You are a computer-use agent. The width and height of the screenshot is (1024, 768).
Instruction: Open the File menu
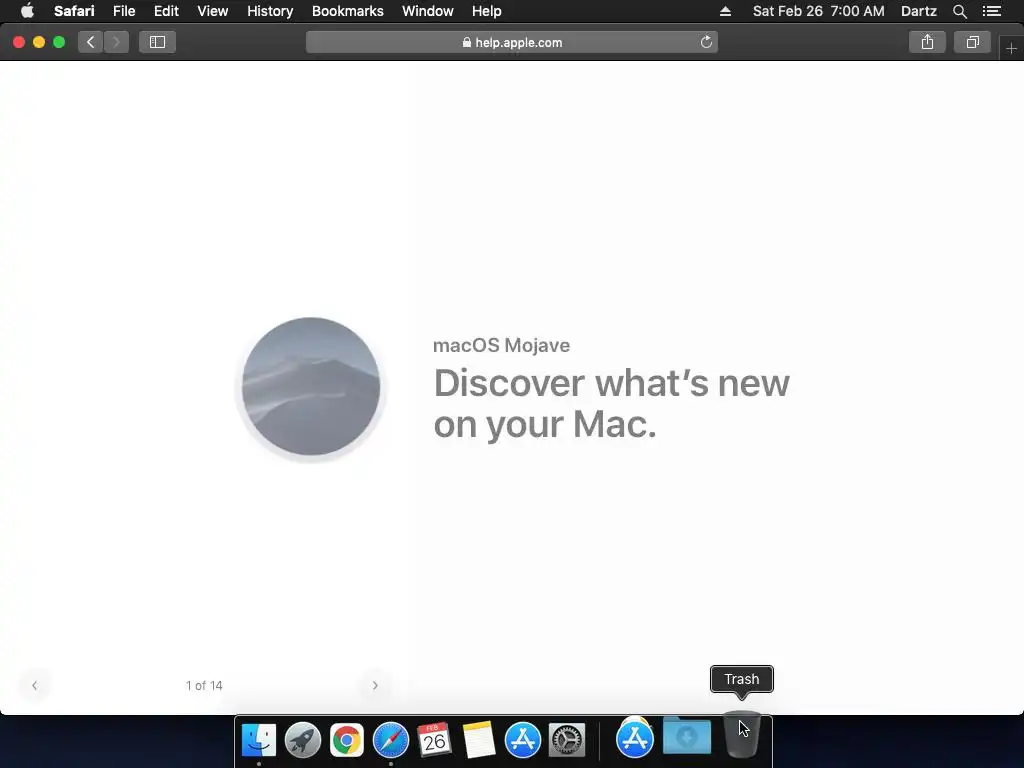(123, 11)
